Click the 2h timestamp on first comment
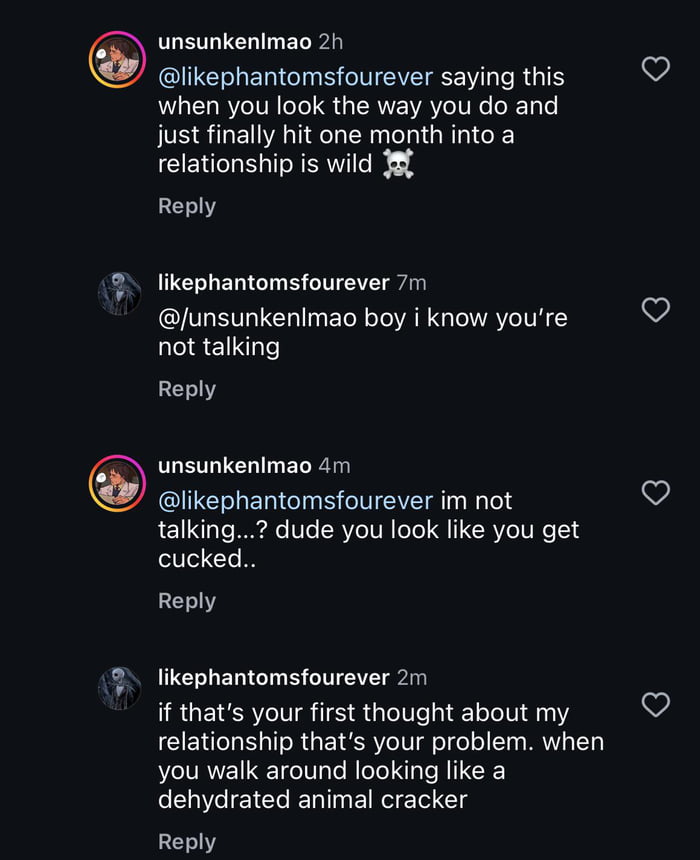Screen dimensions: 700x860 point(330,41)
